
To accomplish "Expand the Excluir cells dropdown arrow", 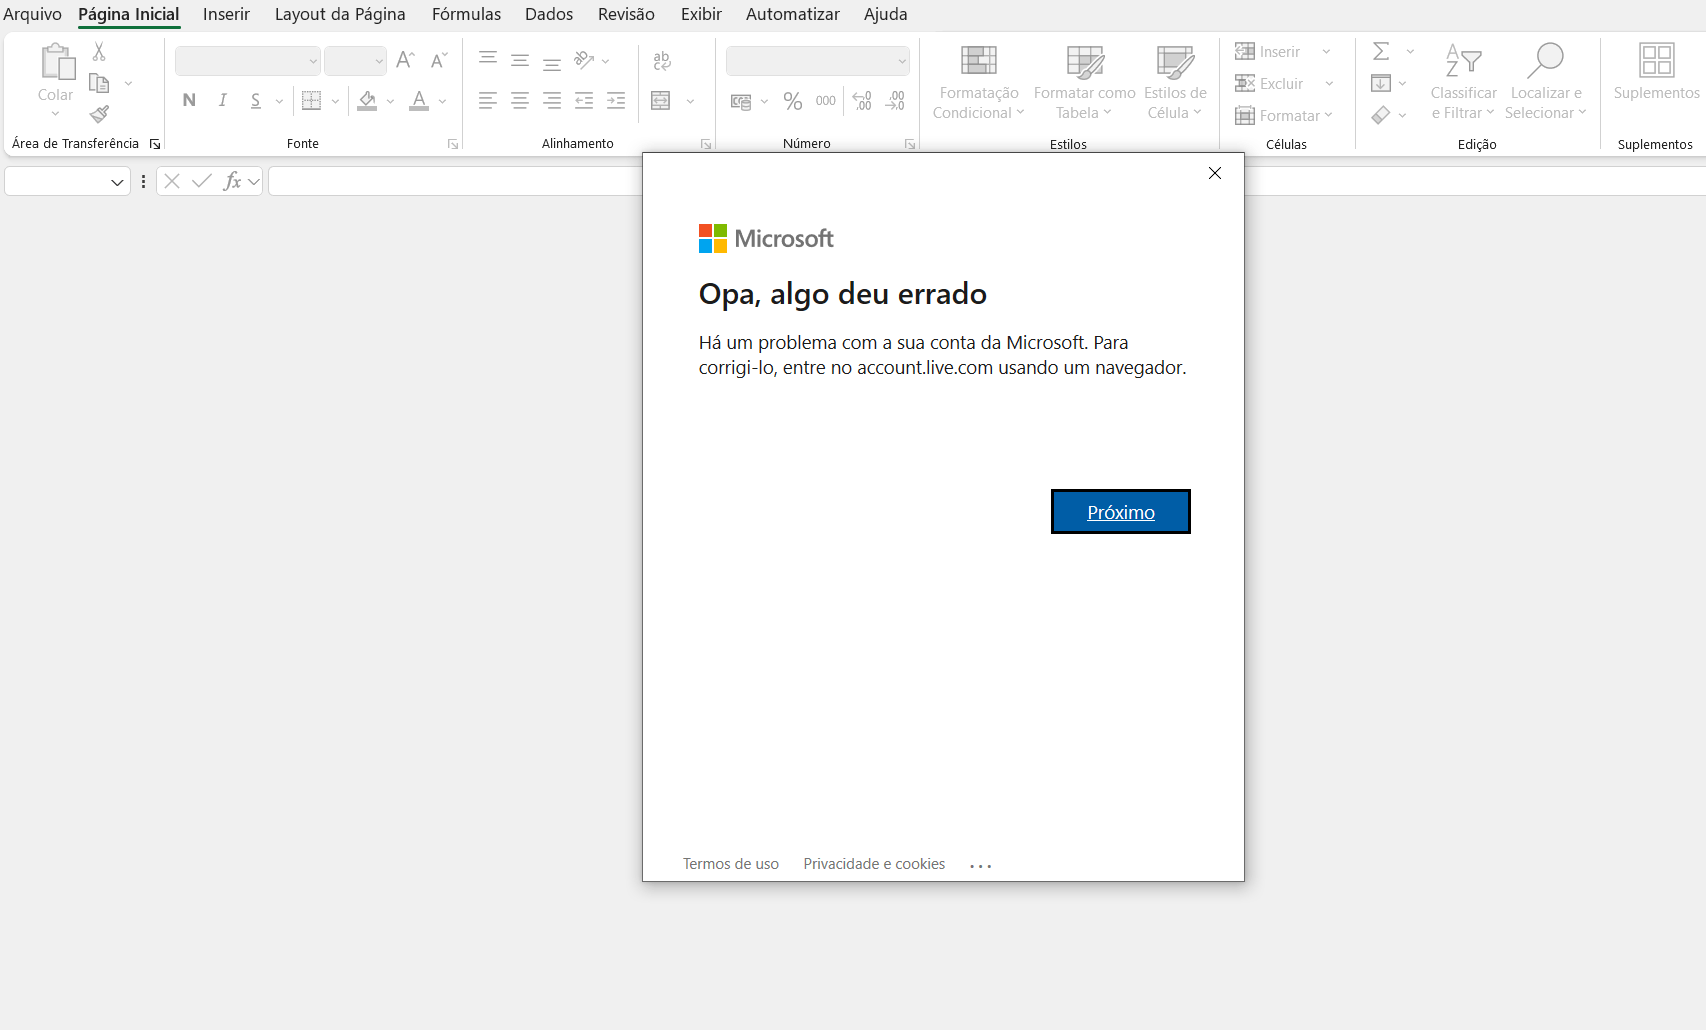I will [1329, 84].
